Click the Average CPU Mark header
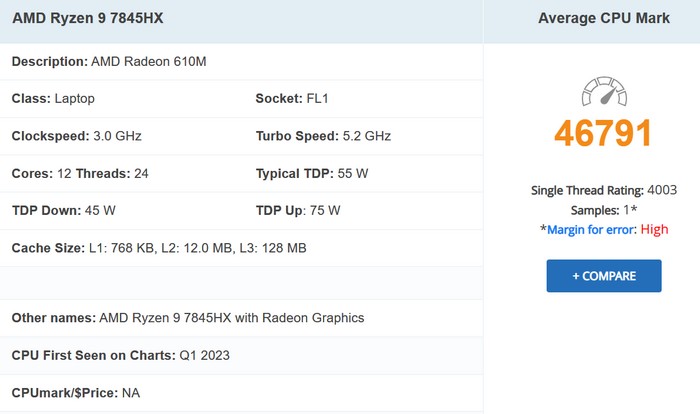The image size is (700, 414). click(603, 18)
